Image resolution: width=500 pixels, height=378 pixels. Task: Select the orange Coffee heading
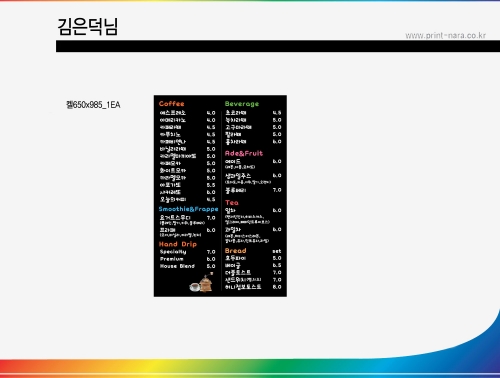click(x=171, y=104)
